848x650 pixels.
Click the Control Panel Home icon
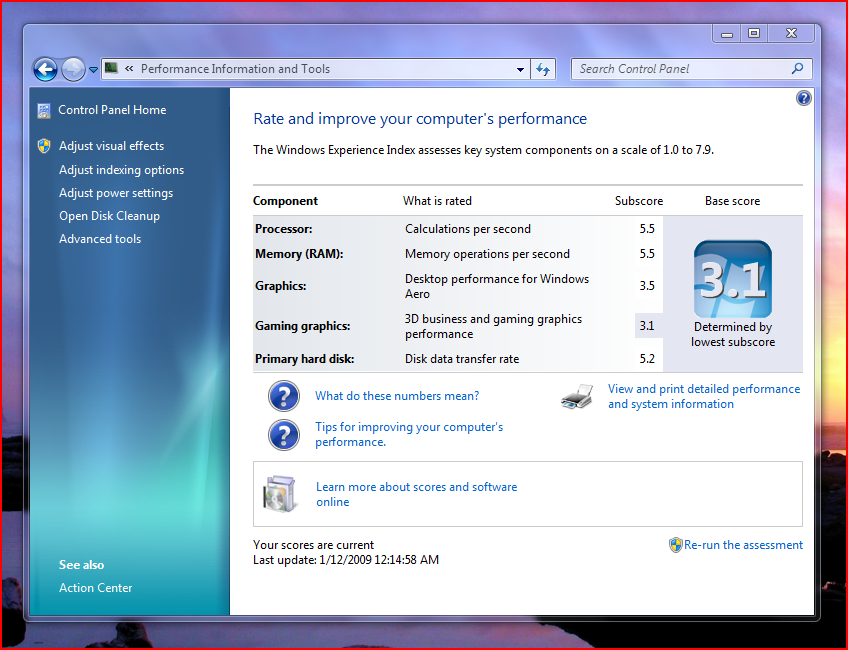(44, 110)
